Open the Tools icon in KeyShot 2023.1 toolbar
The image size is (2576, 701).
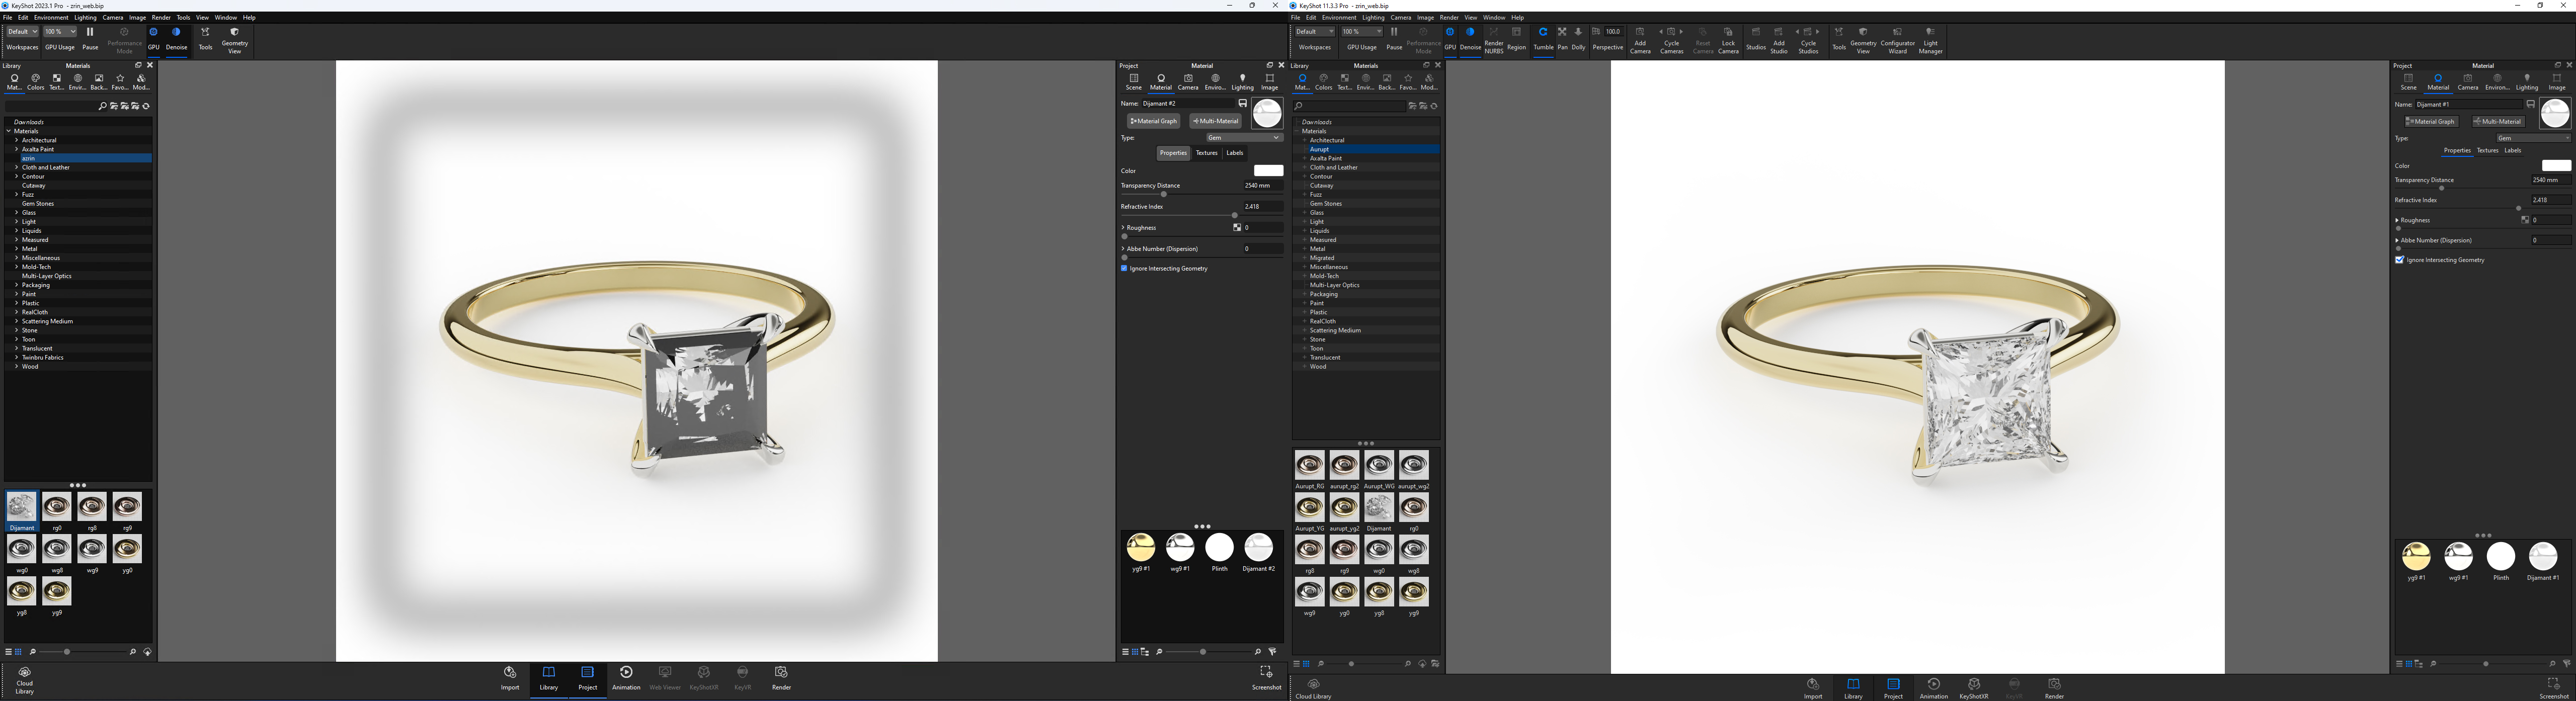pos(205,38)
